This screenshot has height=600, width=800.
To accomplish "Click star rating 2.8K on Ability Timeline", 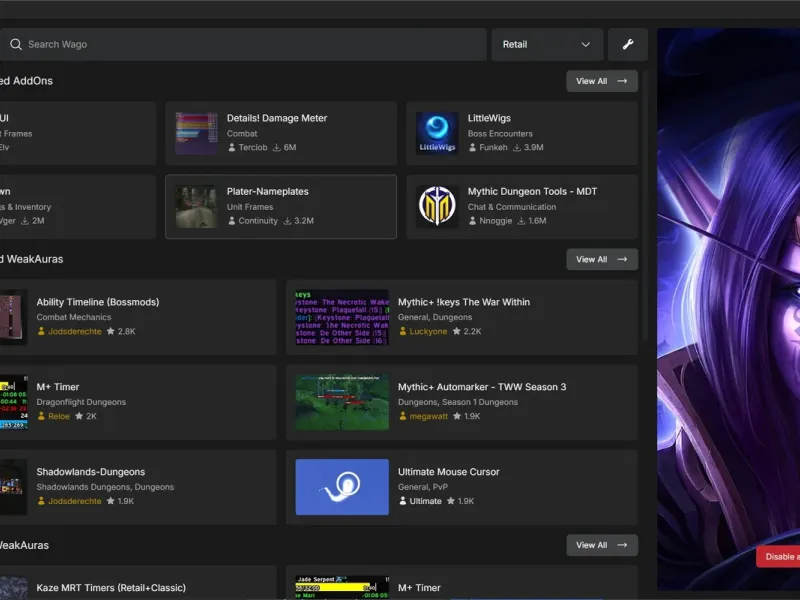I will [121, 331].
